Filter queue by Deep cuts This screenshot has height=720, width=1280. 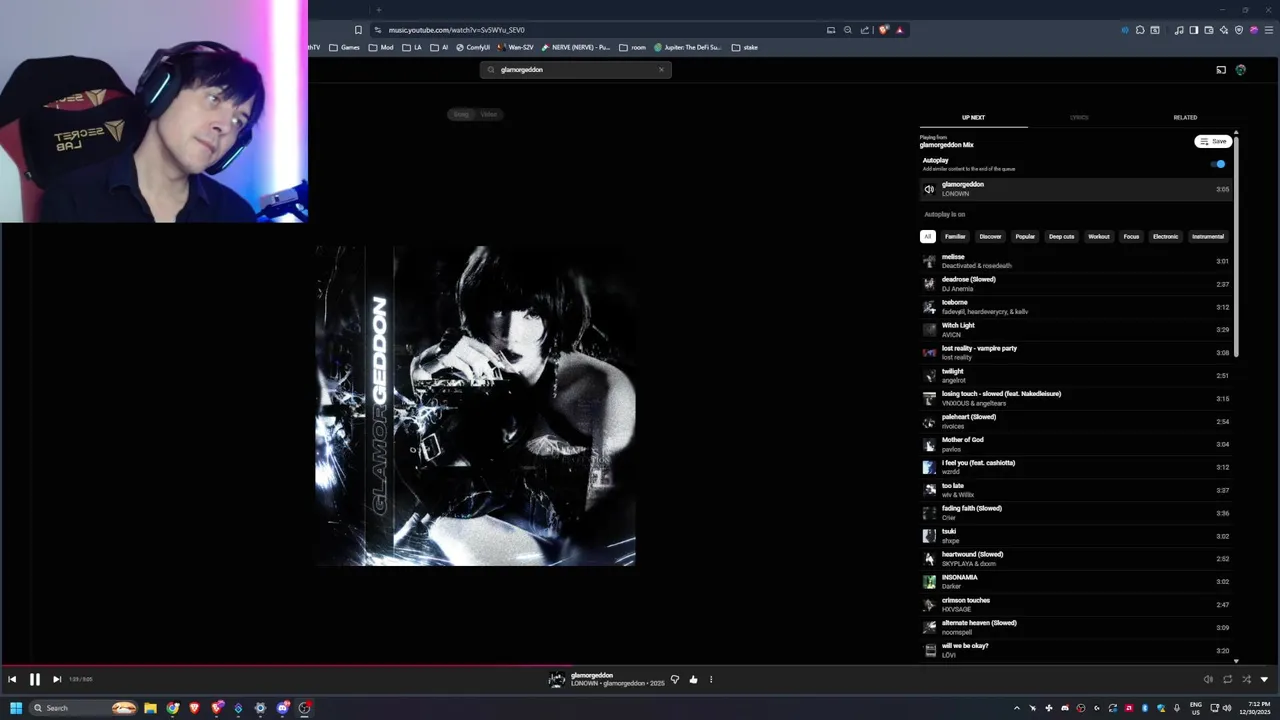pos(1061,237)
